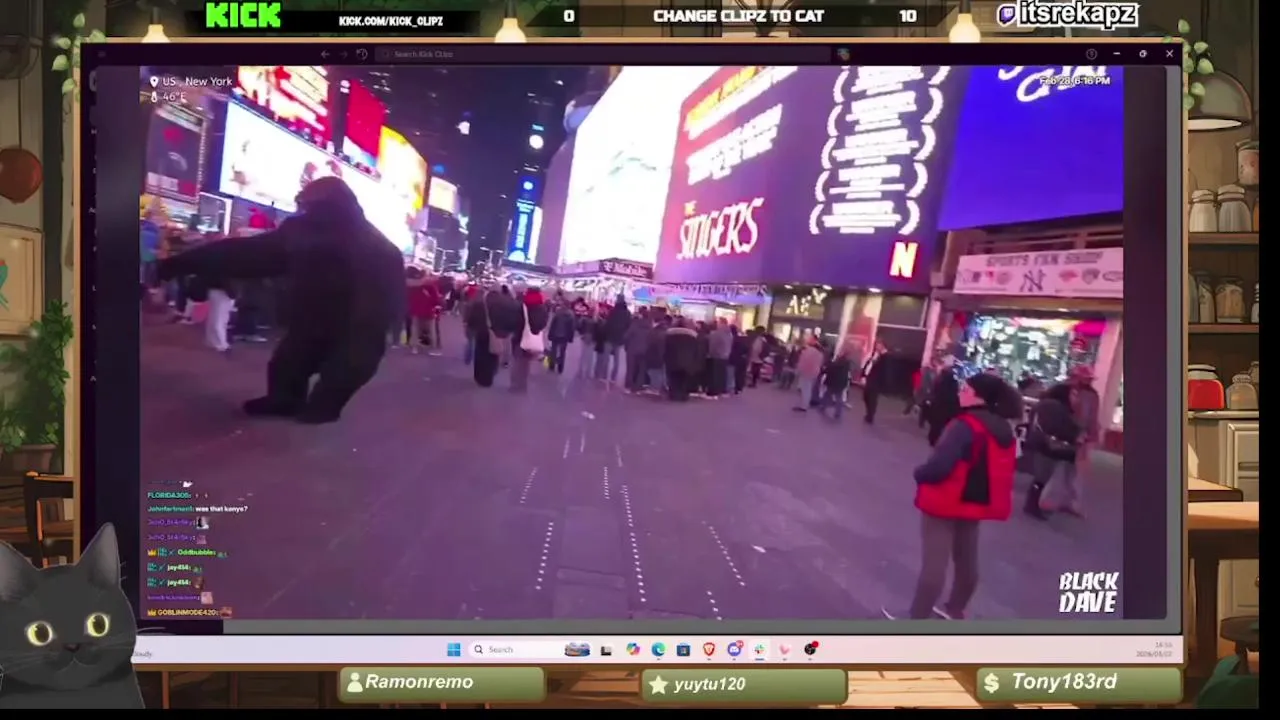The height and width of the screenshot is (720, 1280).
Task: Click chat message 'was that kanye?'
Action: coord(221,509)
